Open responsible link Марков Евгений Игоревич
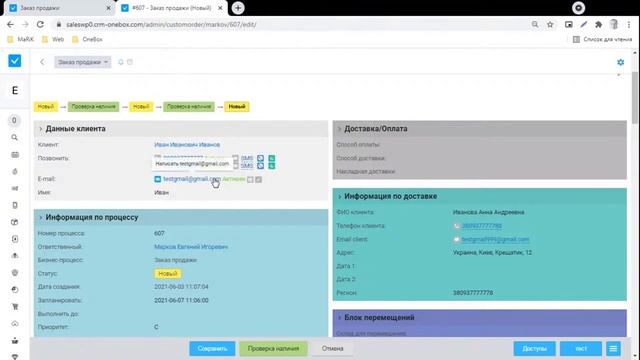The width and height of the screenshot is (640, 360). [191, 247]
